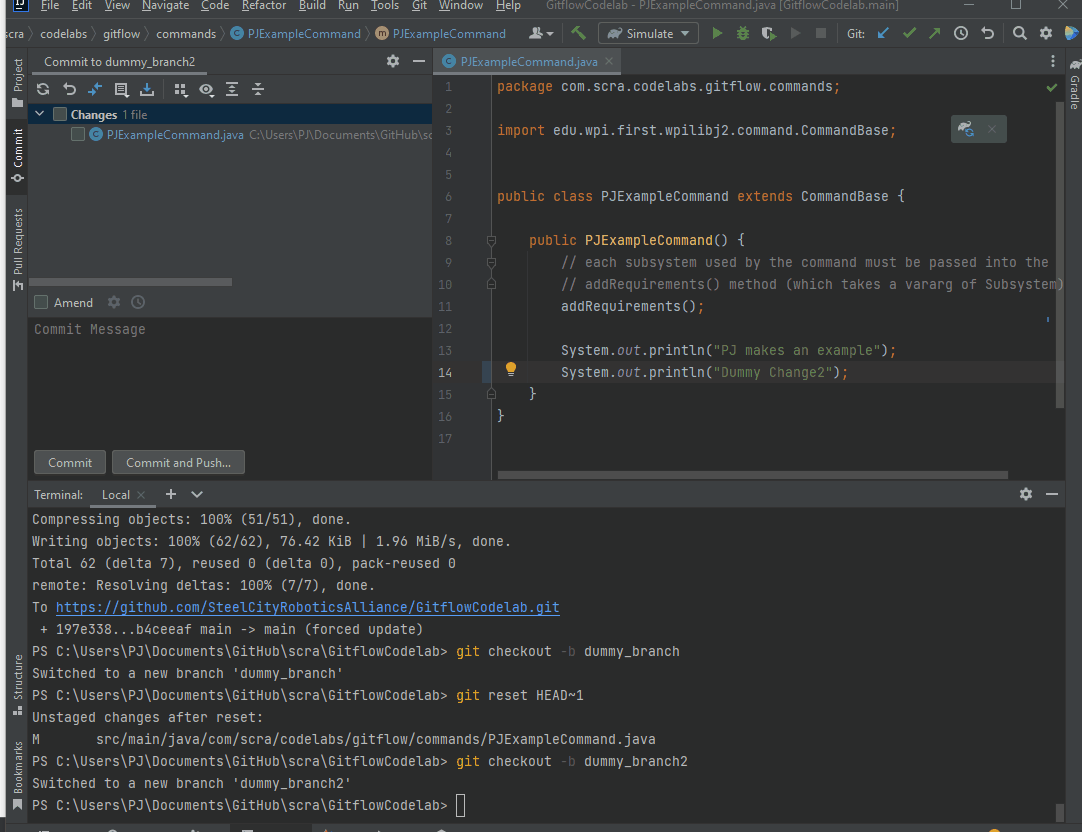Image resolution: width=1082 pixels, height=832 pixels.
Task: Click the Build project hammer icon
Action: tap(578, 33)
